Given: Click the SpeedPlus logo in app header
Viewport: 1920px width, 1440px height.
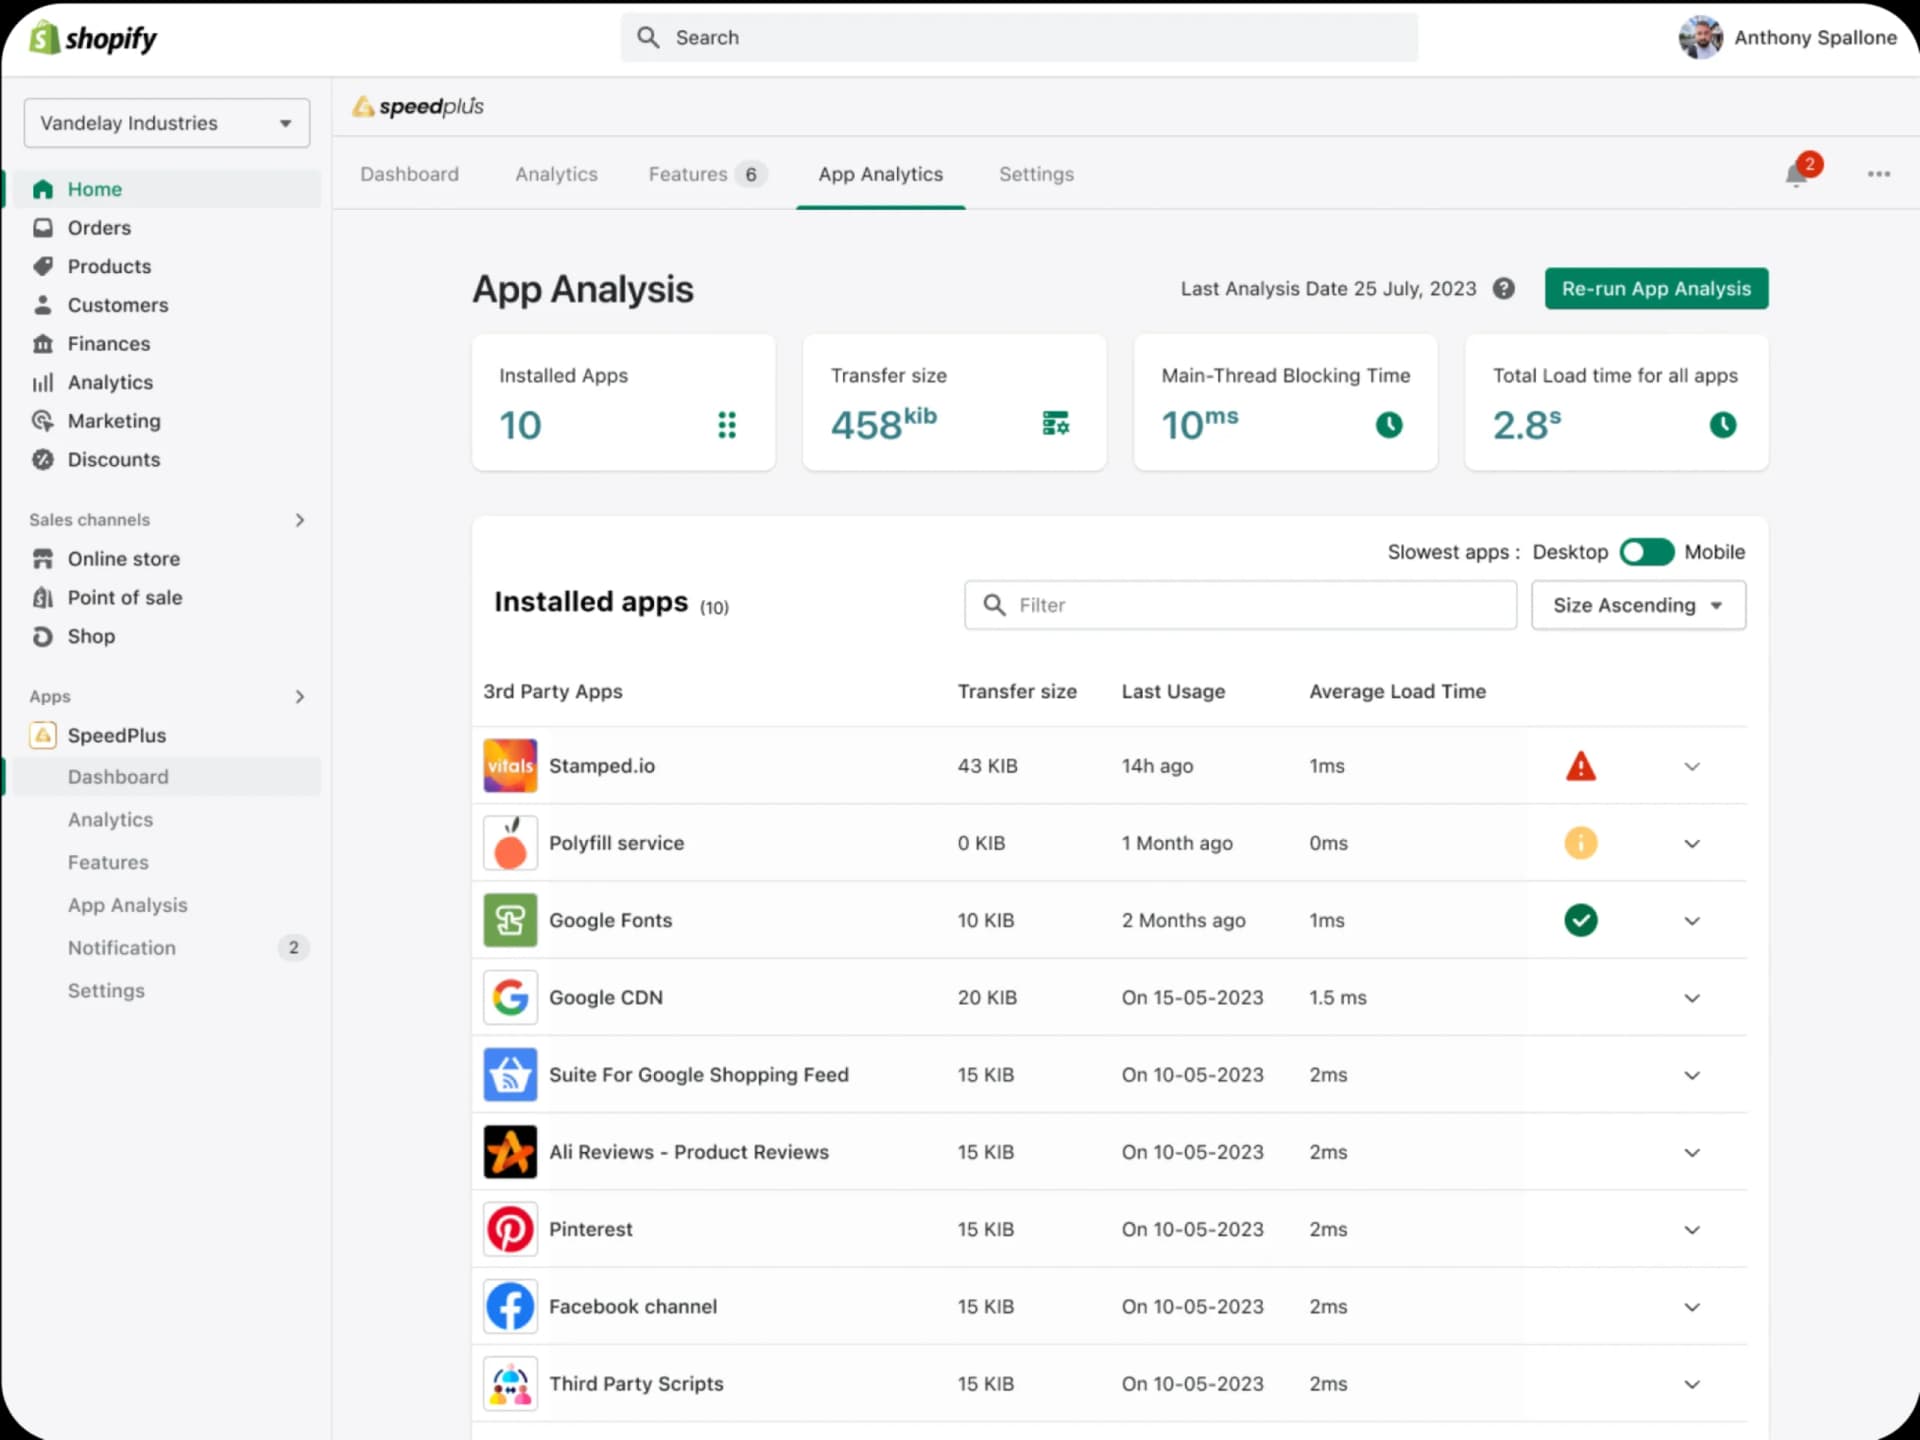Looking at the screenshot, I should 418,106.
